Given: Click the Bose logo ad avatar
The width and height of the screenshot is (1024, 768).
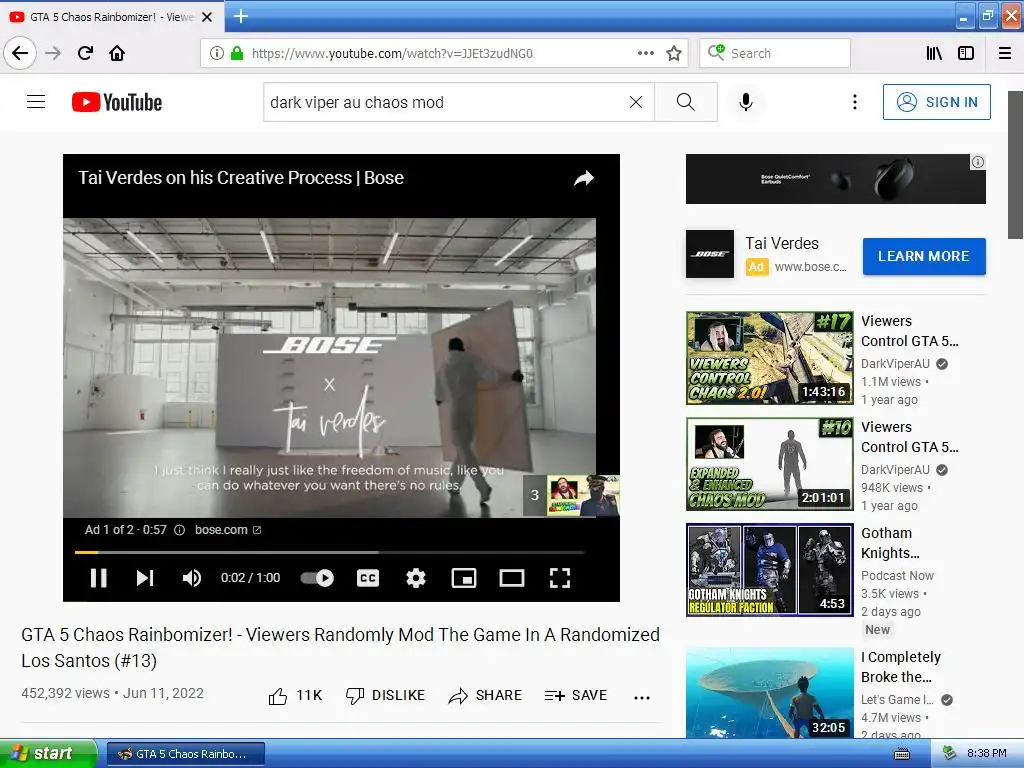Looking at the screenshot, I should point(710,254).
